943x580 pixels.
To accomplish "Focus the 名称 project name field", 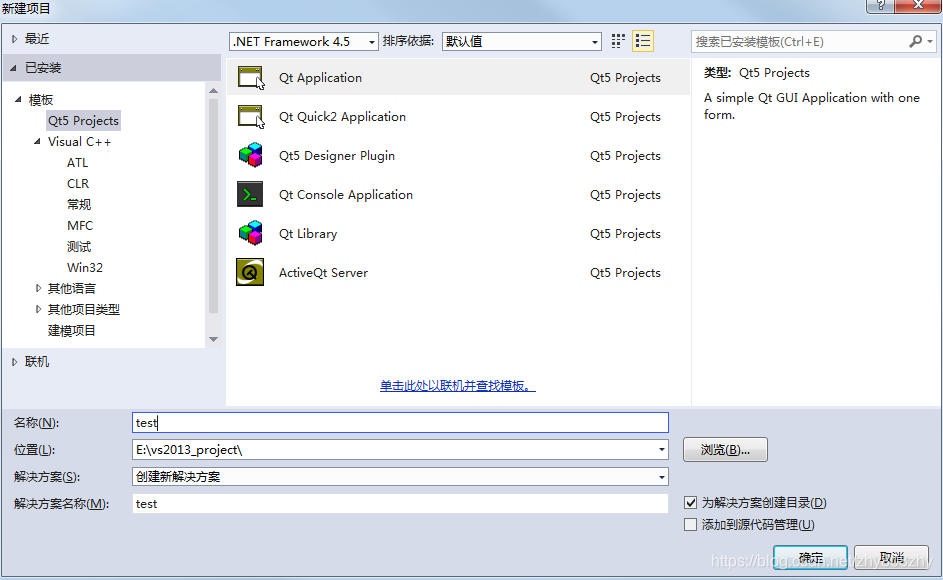I will pyautogui.click(x=400, y=422).
